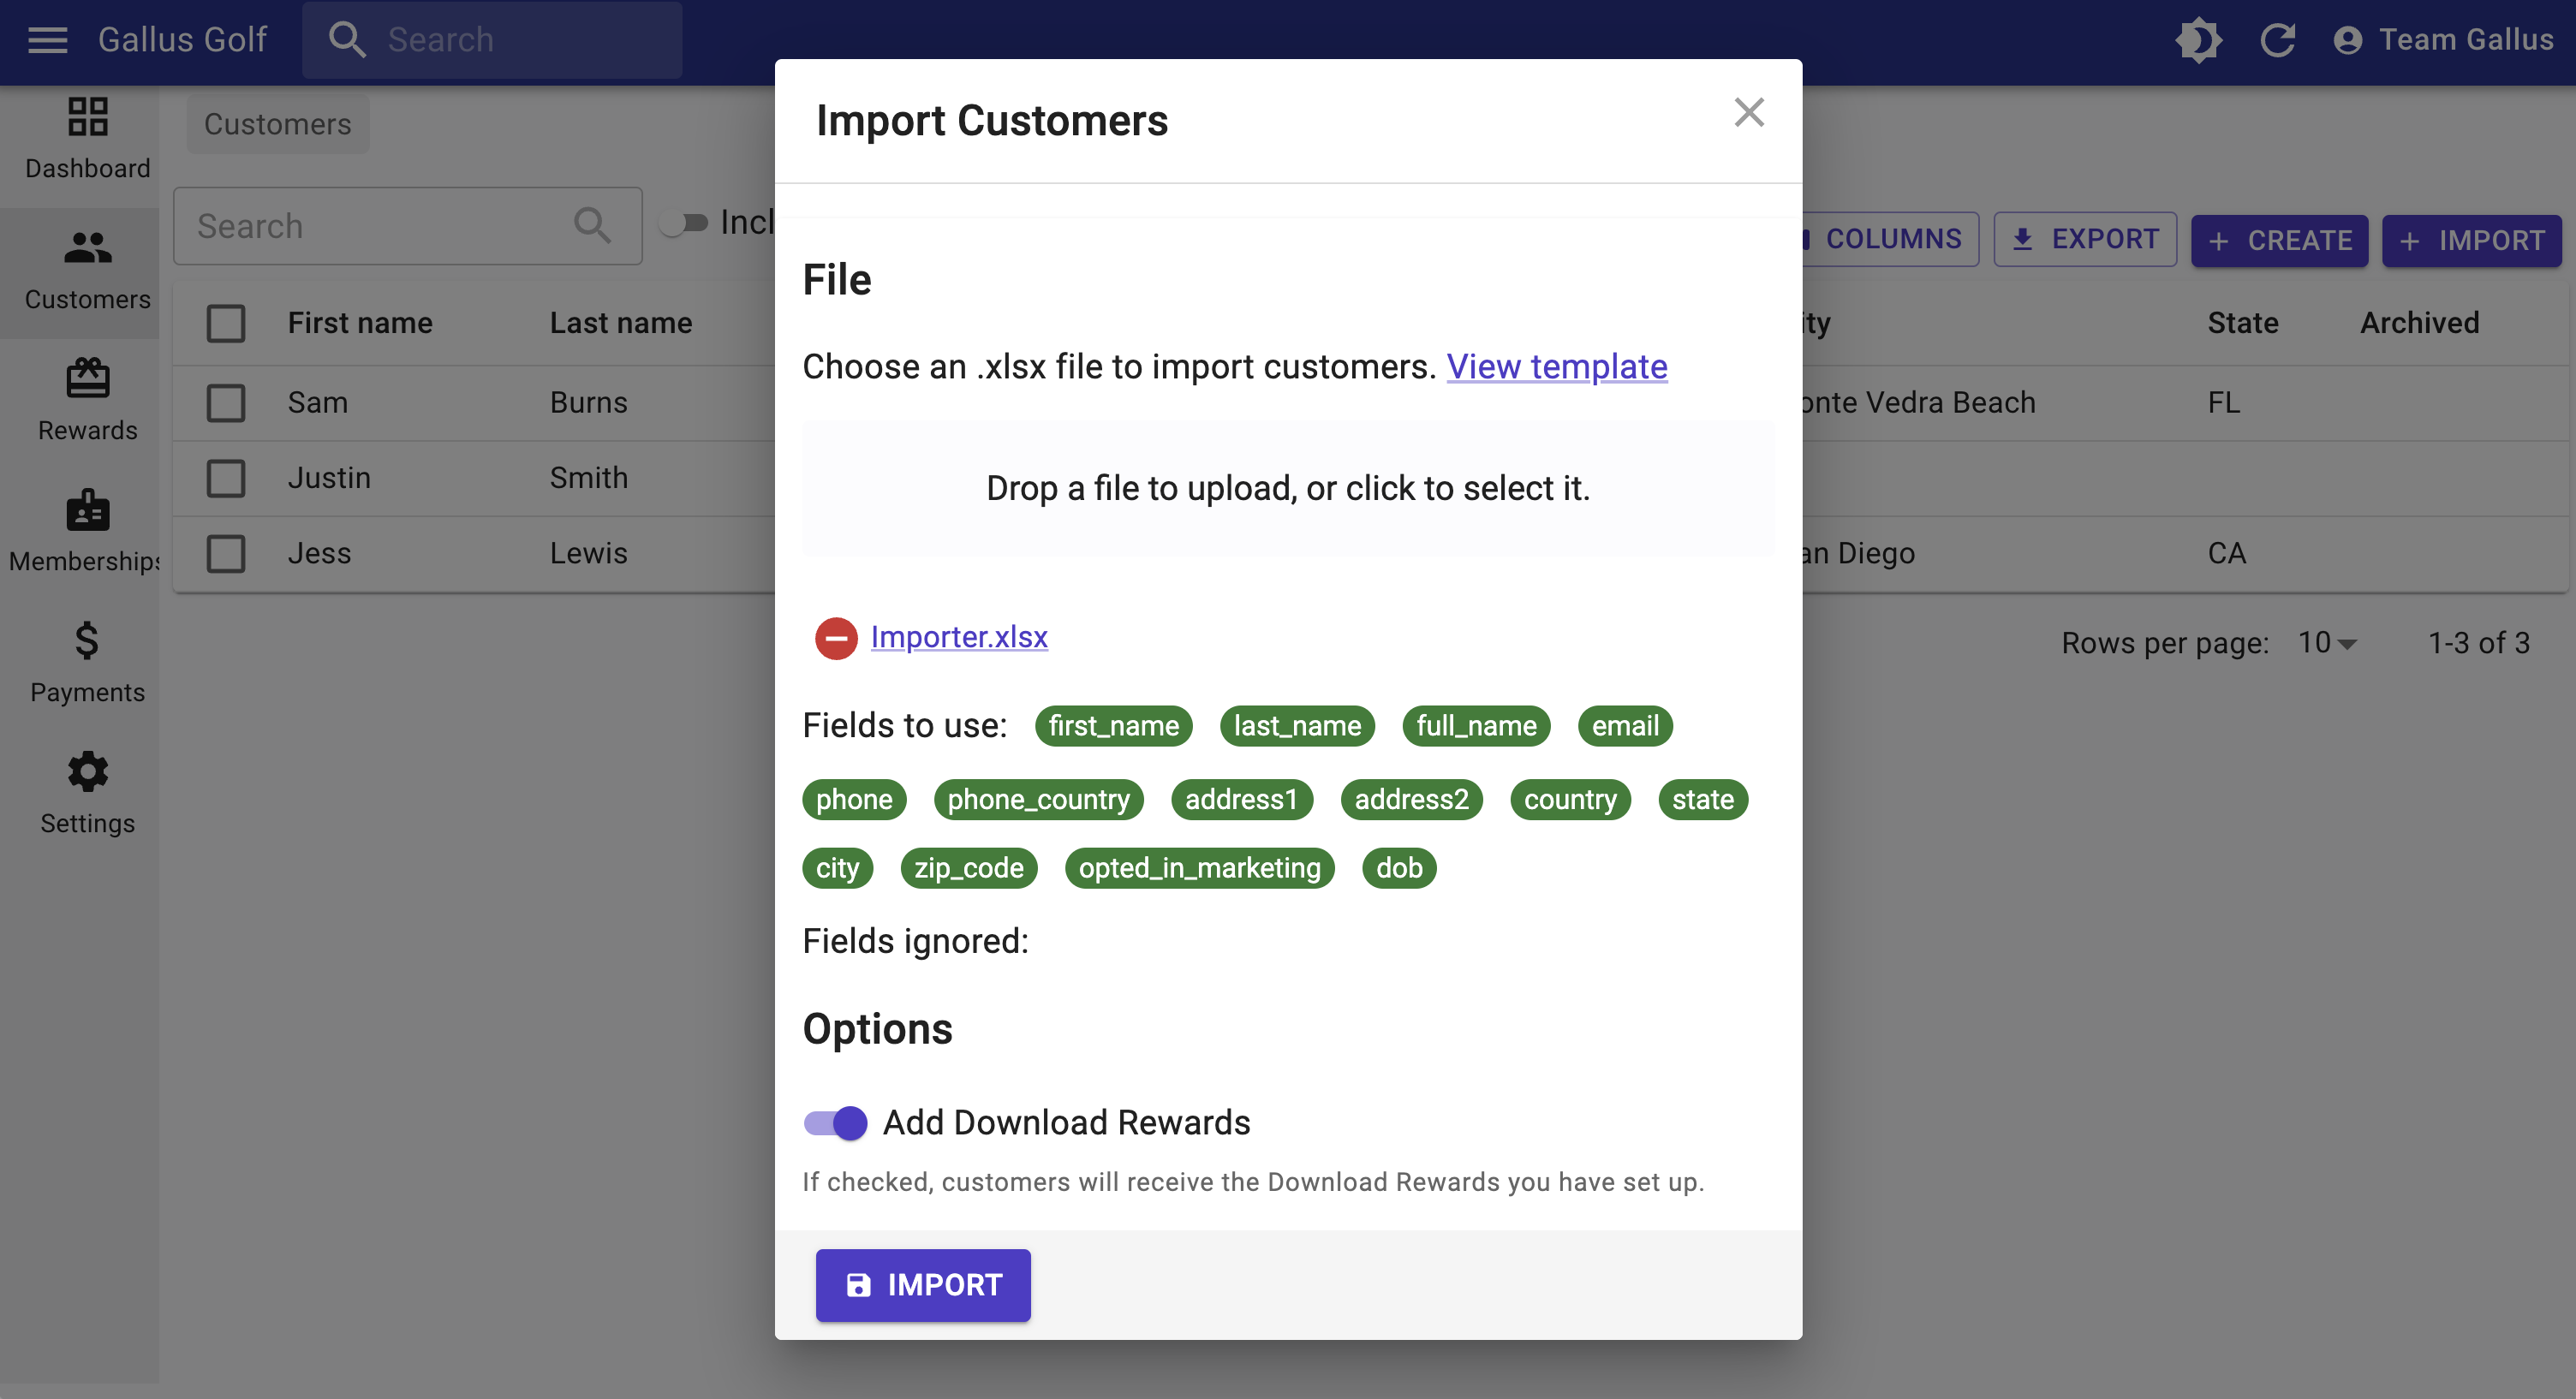Image resolution: width=2576 pixels, height=1399 pixels.
Task: Click the magnifier icon in top search bar
Action: coord(347,40)
